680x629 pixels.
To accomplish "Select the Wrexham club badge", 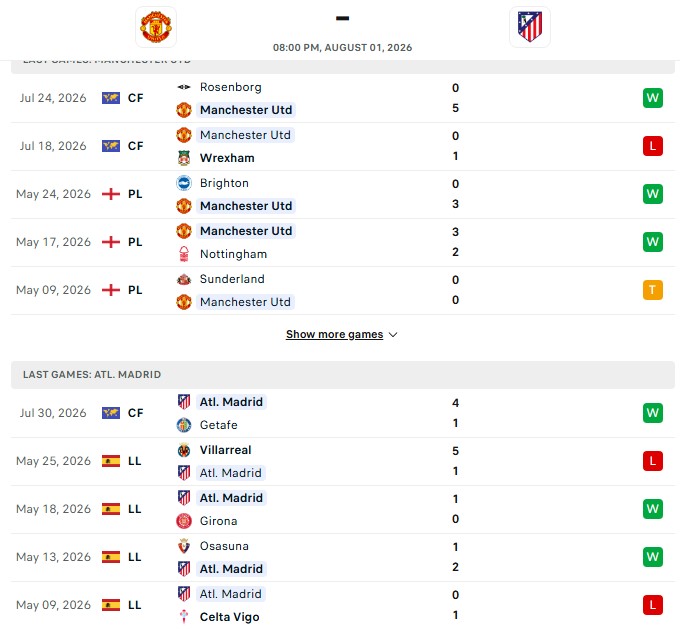I will [x=184, y=158].
